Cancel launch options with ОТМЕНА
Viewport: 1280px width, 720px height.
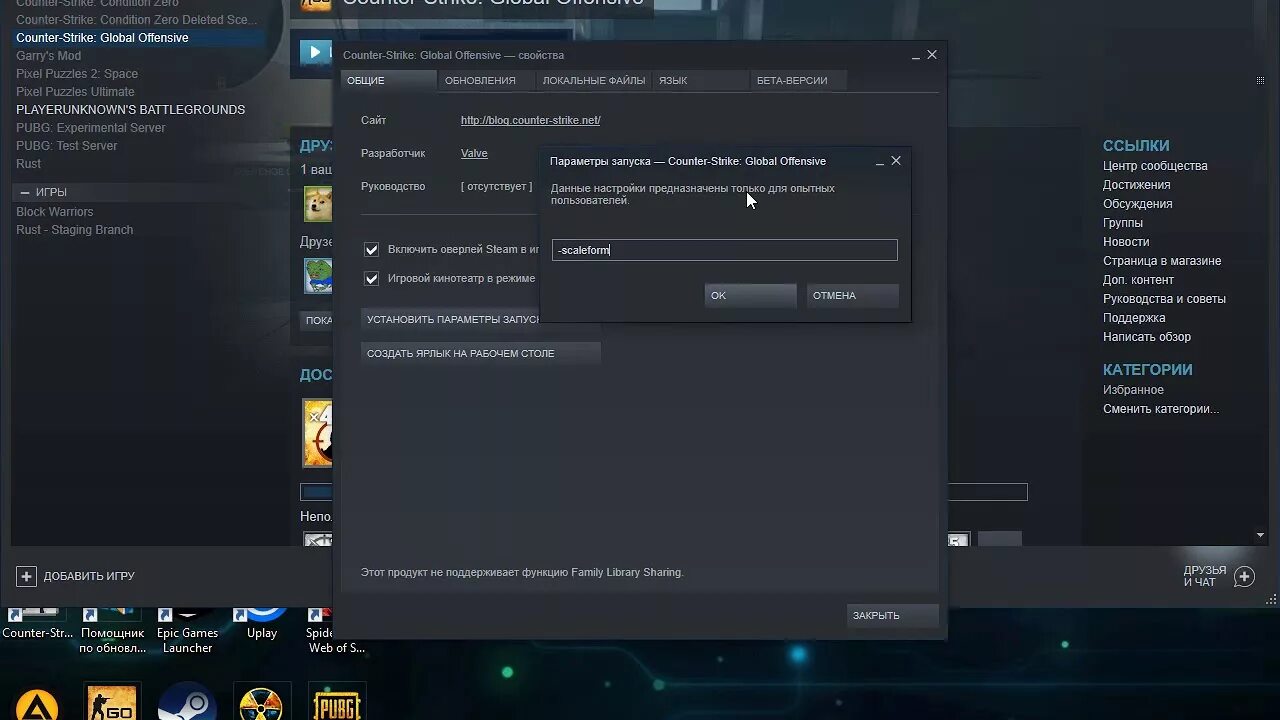(852, 295)
